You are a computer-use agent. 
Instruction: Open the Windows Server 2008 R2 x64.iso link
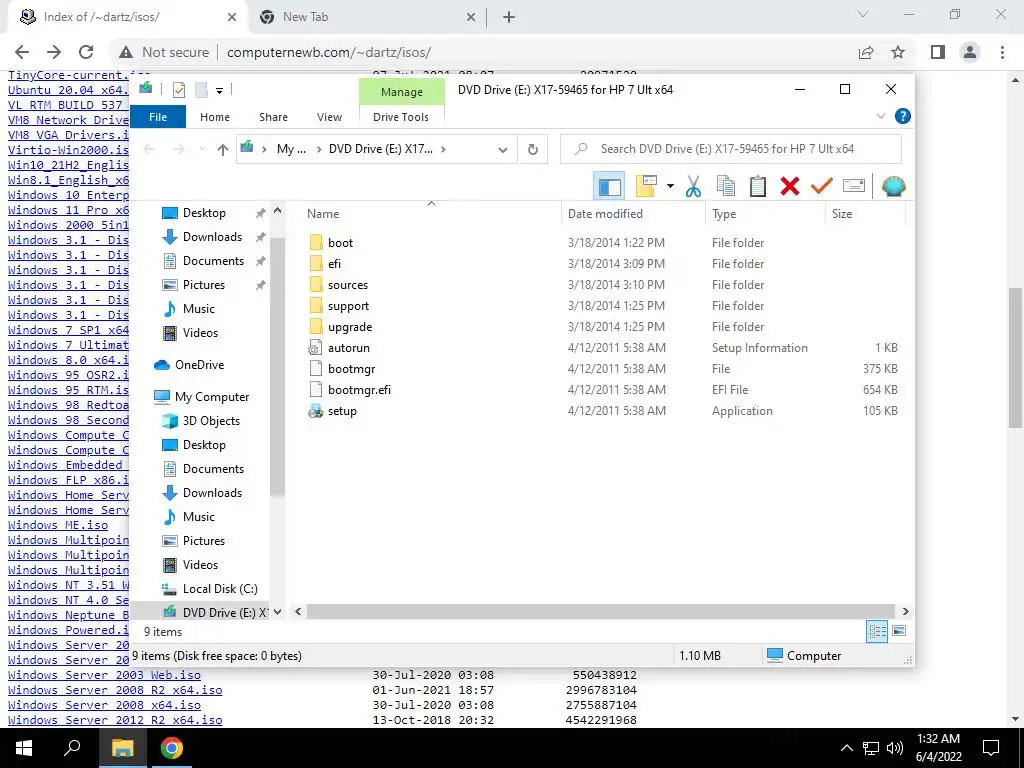tap(115, 690)
